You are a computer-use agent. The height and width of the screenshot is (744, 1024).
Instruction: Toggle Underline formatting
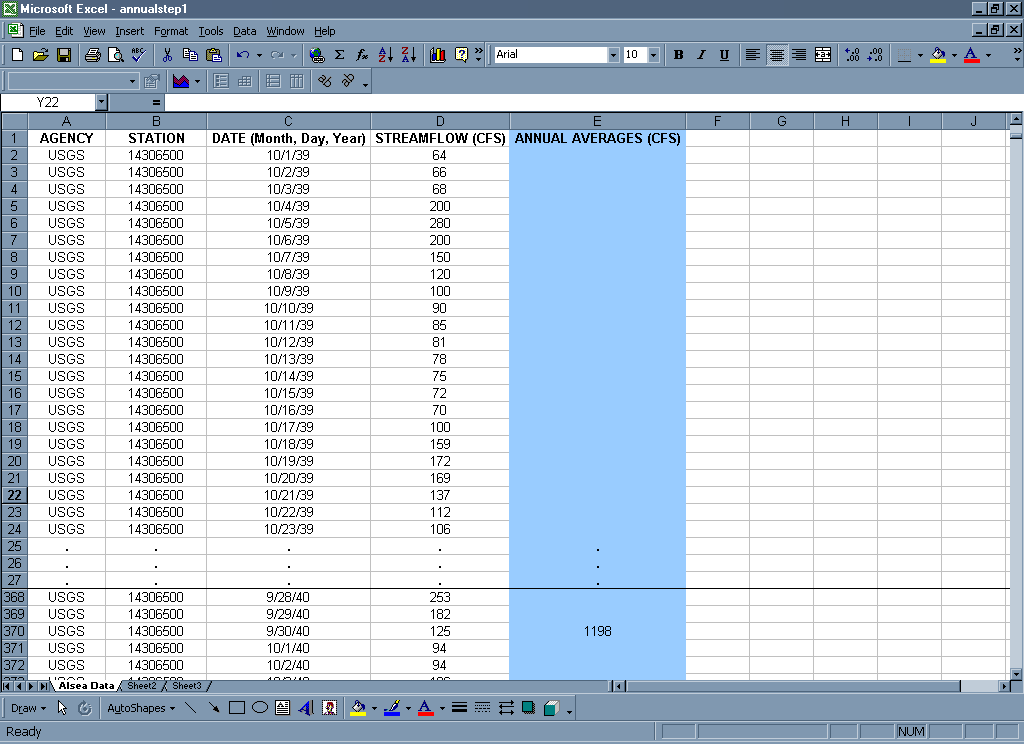[724, 55]
